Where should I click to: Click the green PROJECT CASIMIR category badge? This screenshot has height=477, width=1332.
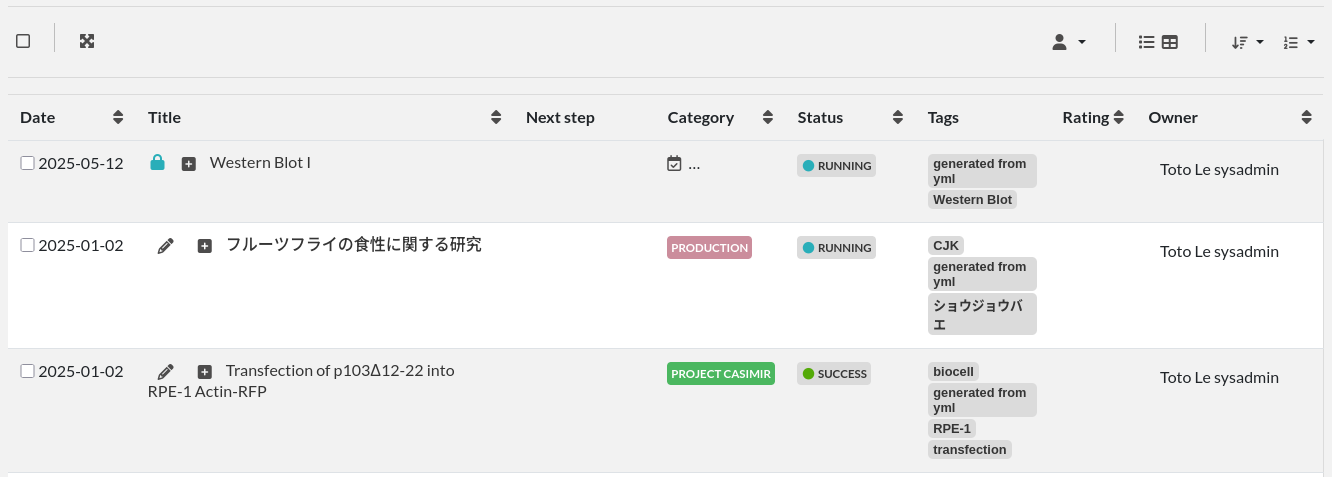720,373
